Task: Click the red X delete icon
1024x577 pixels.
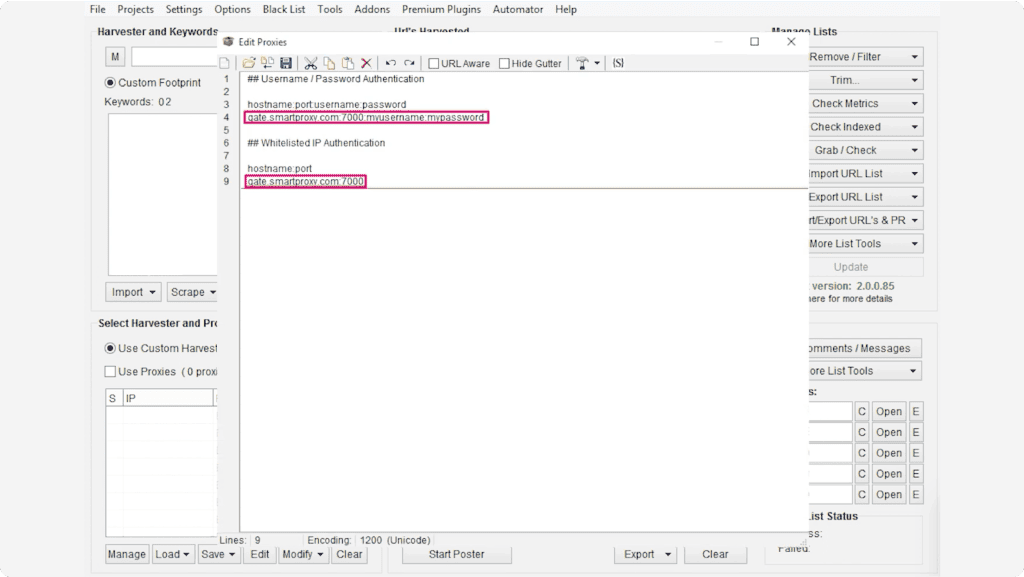Action: pyautogui.click(x=366, y=63)
